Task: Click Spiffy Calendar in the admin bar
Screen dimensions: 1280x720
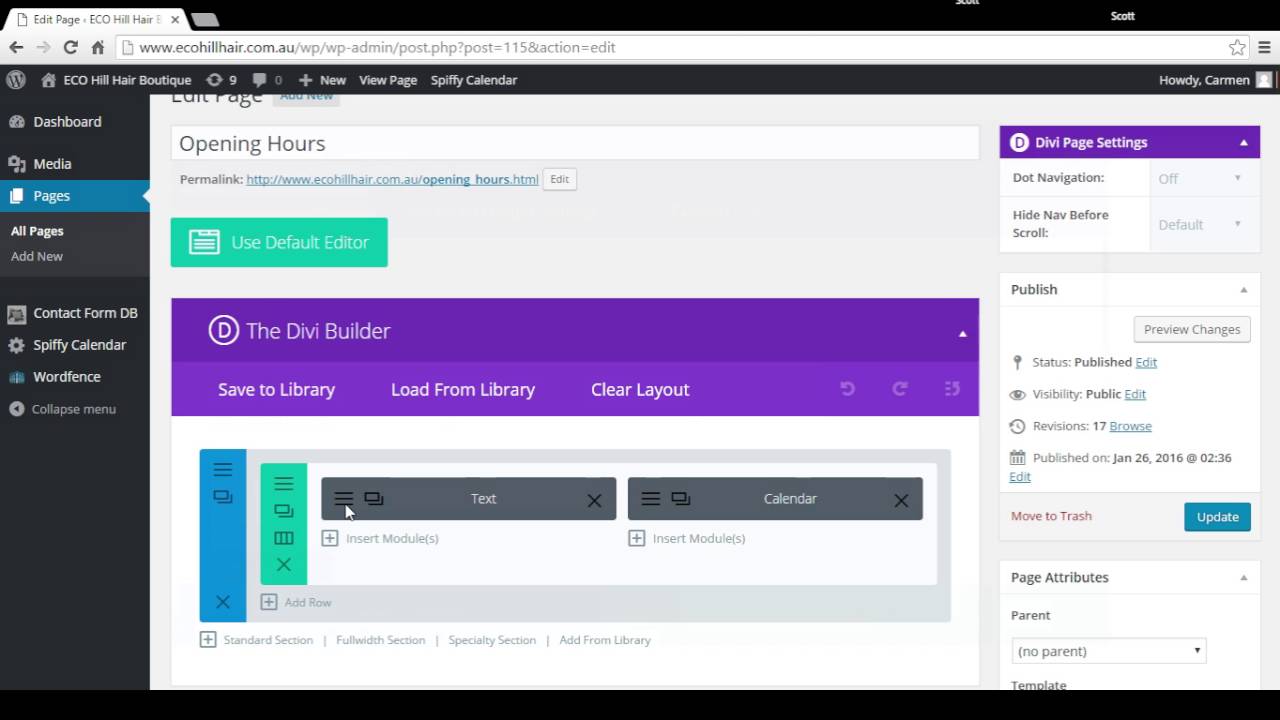Action: (x=474, y=80)
